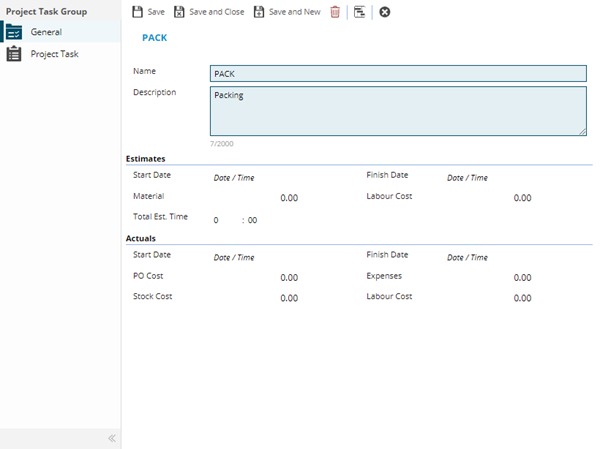Collapse the left sidebar panel
This screenshot has width=600, height=449.
[112, 438]
